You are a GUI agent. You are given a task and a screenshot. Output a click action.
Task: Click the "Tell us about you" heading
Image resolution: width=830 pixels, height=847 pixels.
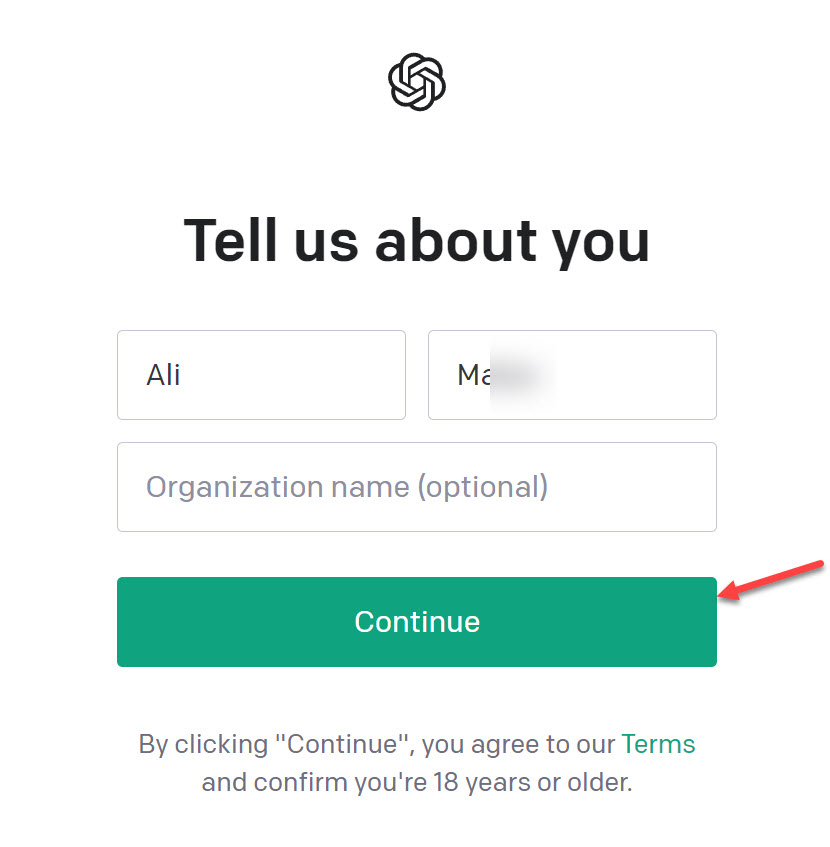pyautogui.click(x=417, y=241)
